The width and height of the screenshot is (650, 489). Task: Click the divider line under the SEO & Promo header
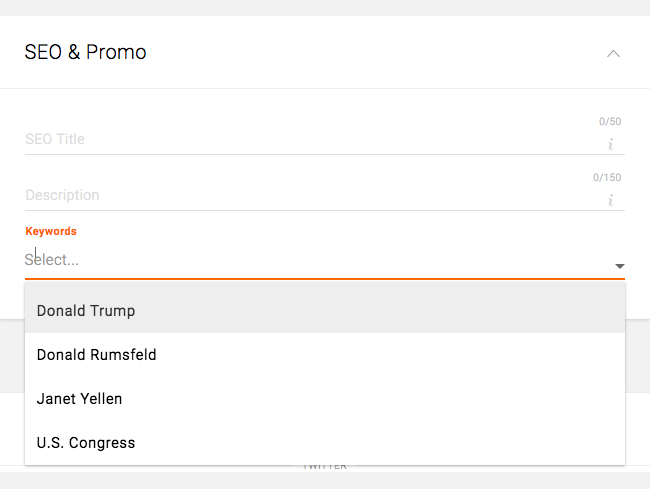coord(325,88)
